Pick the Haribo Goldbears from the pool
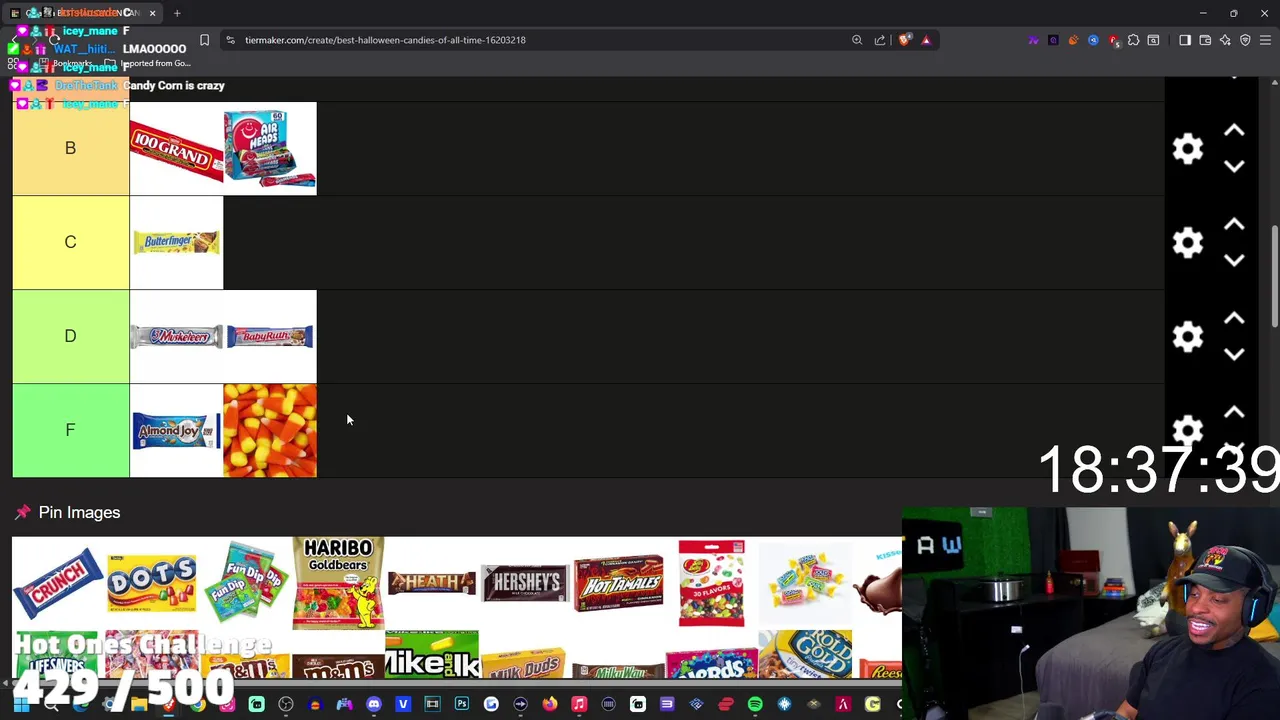Viewport: 1280px width, 720px height. coord(338,583)
